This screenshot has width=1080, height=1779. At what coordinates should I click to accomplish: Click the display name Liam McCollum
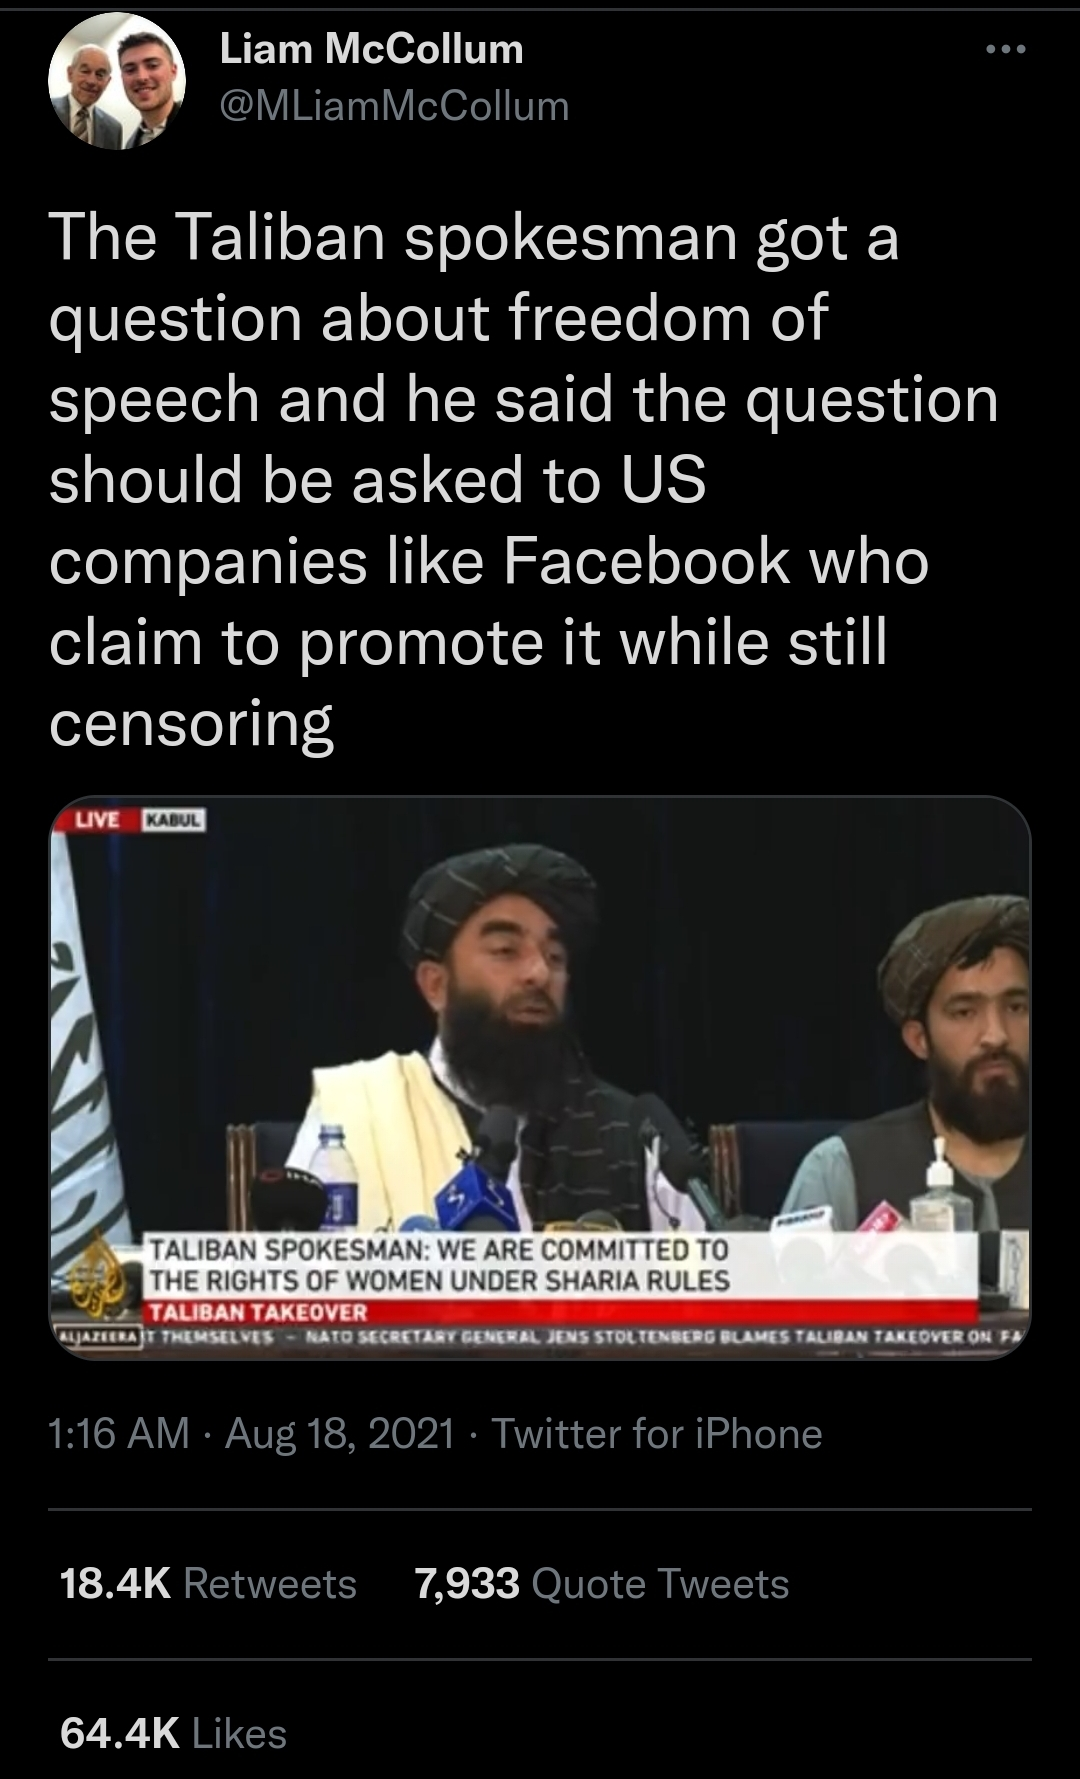(x=371, y=49)
